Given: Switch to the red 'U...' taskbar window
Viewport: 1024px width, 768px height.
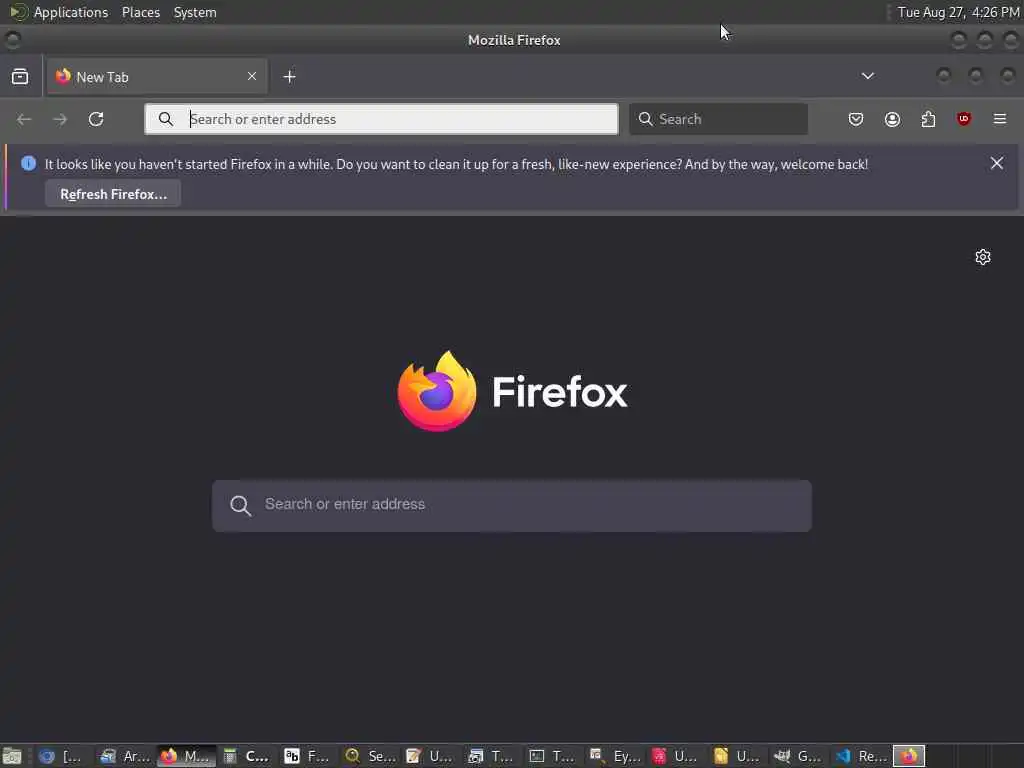Looking at the screenshot, I should [x=675, y=756].
